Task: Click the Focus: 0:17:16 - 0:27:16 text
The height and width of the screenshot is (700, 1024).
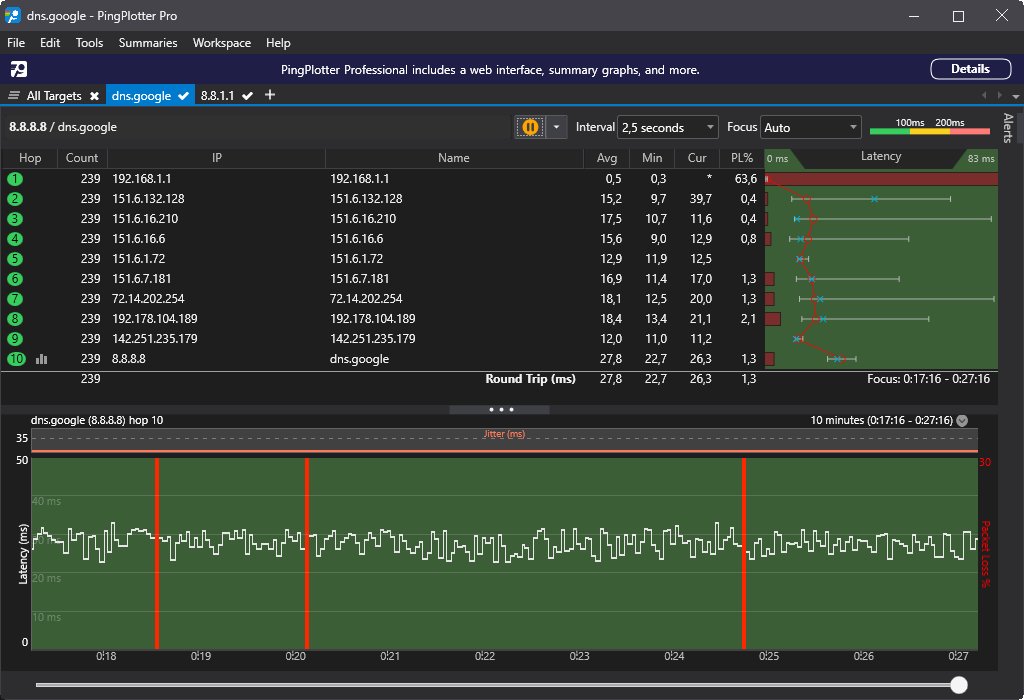Action: click(928, 379)
